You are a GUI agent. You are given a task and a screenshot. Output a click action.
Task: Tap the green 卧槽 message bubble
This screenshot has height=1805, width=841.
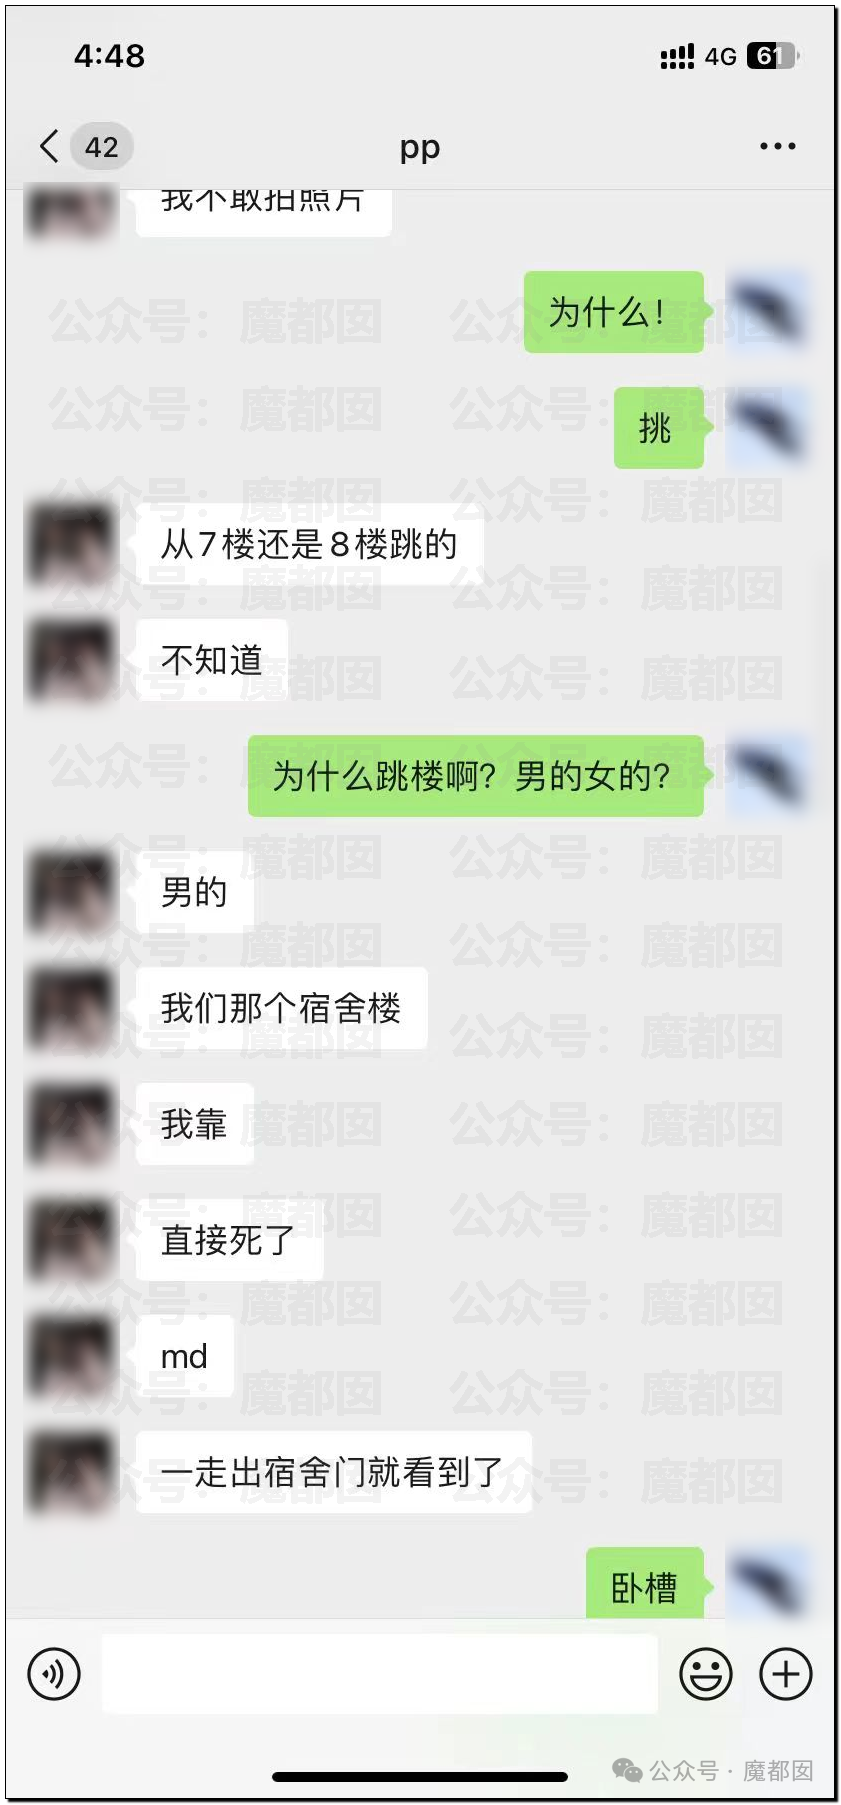(x=645, y=1586)
